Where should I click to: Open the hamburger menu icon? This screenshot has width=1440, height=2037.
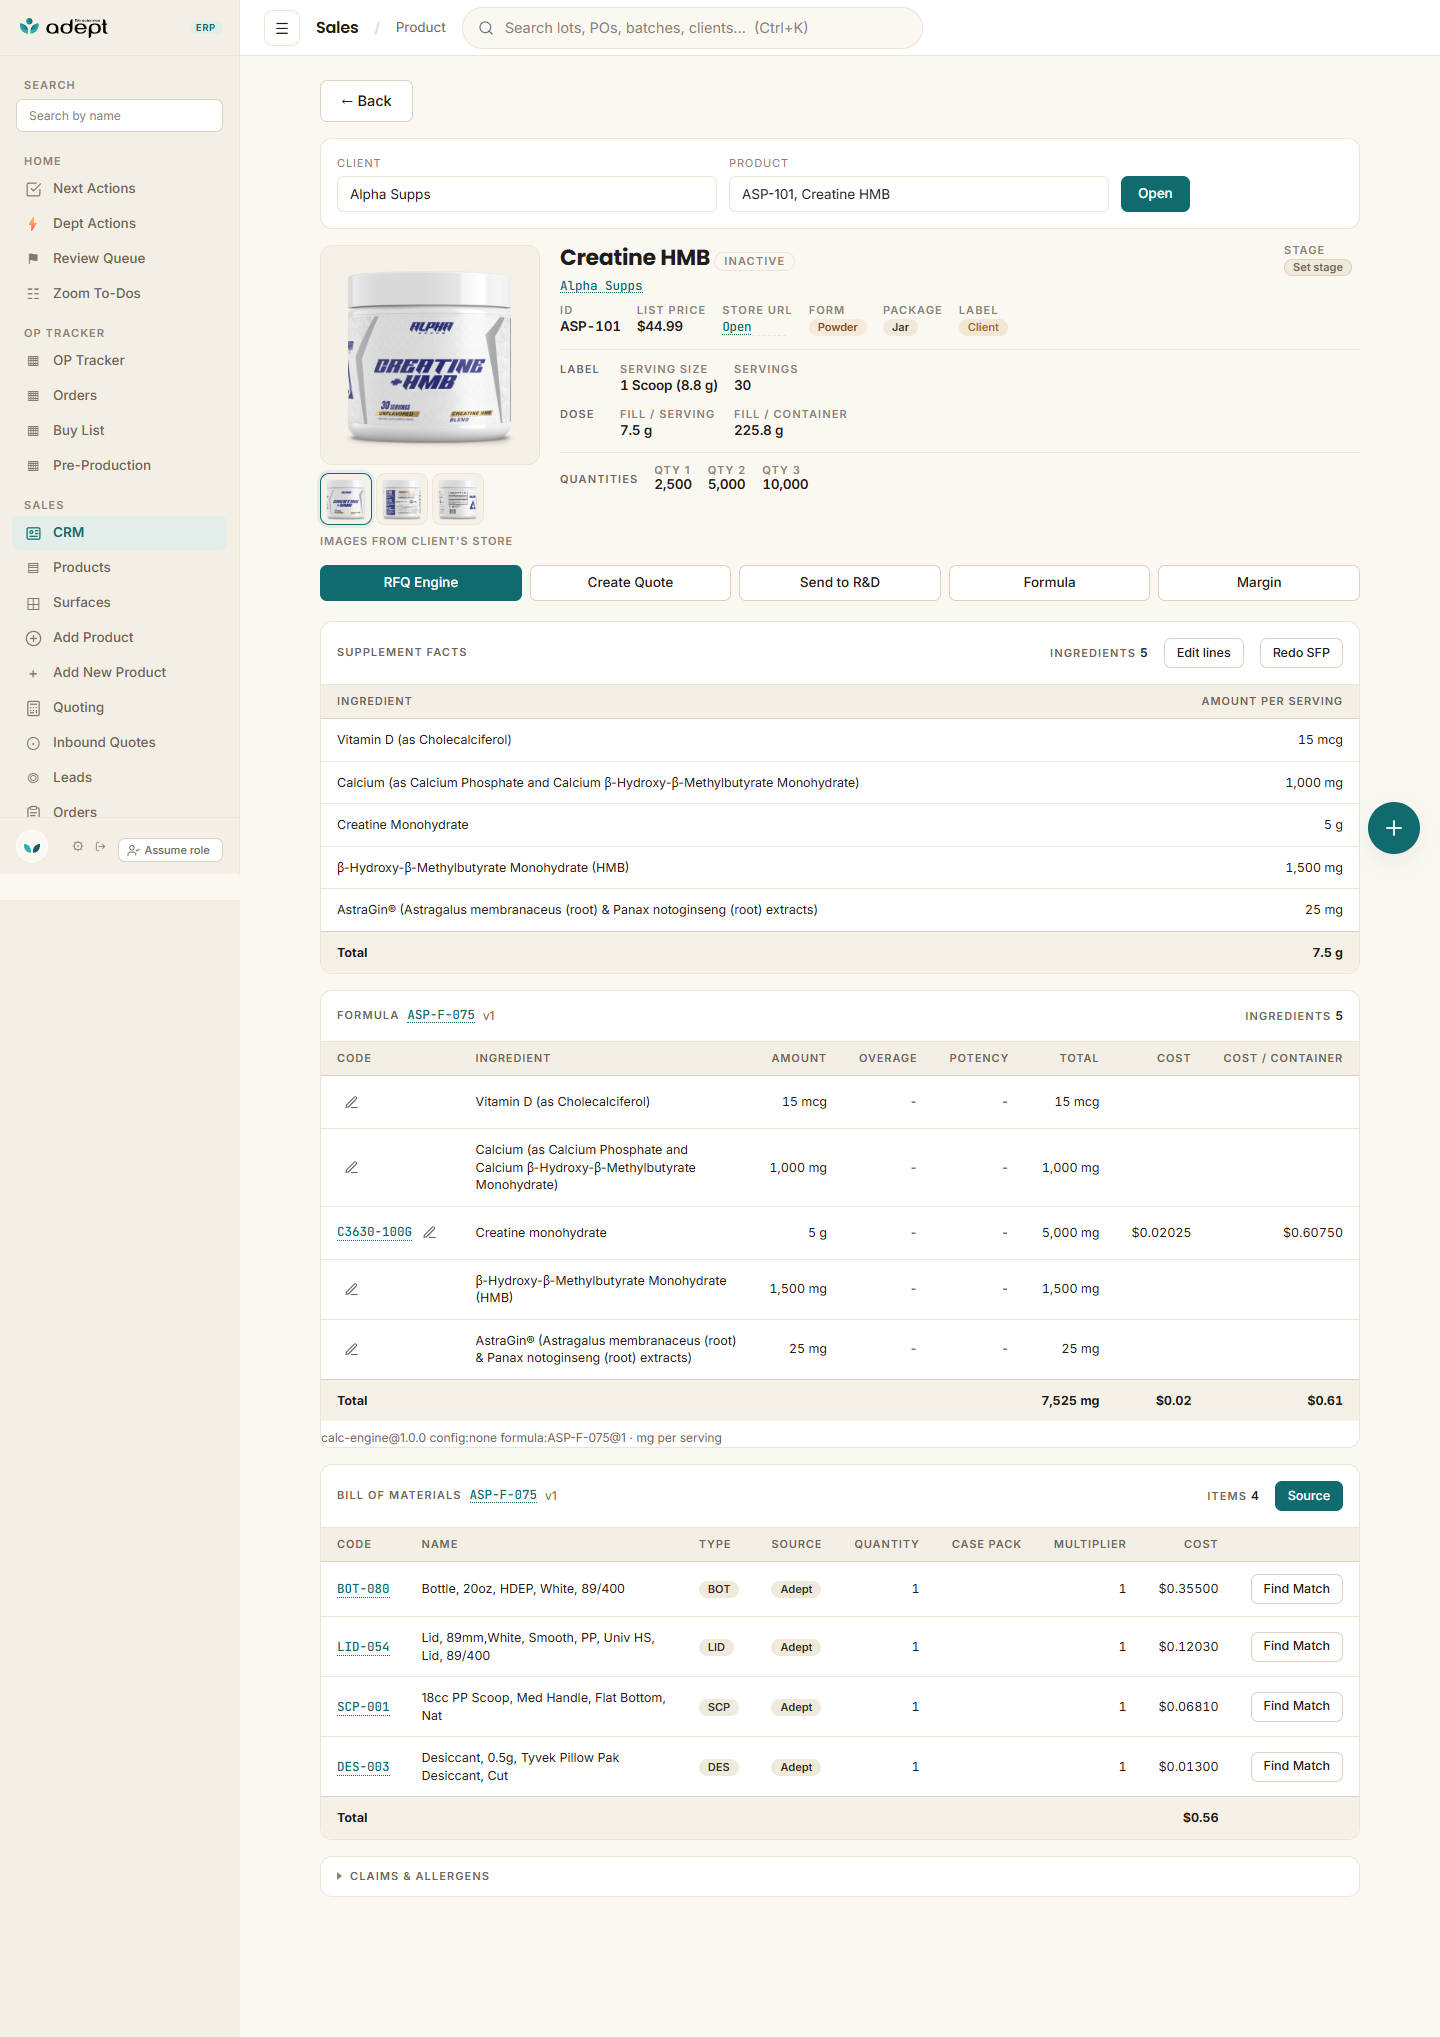pyautogui.click(x=282, y=28)
